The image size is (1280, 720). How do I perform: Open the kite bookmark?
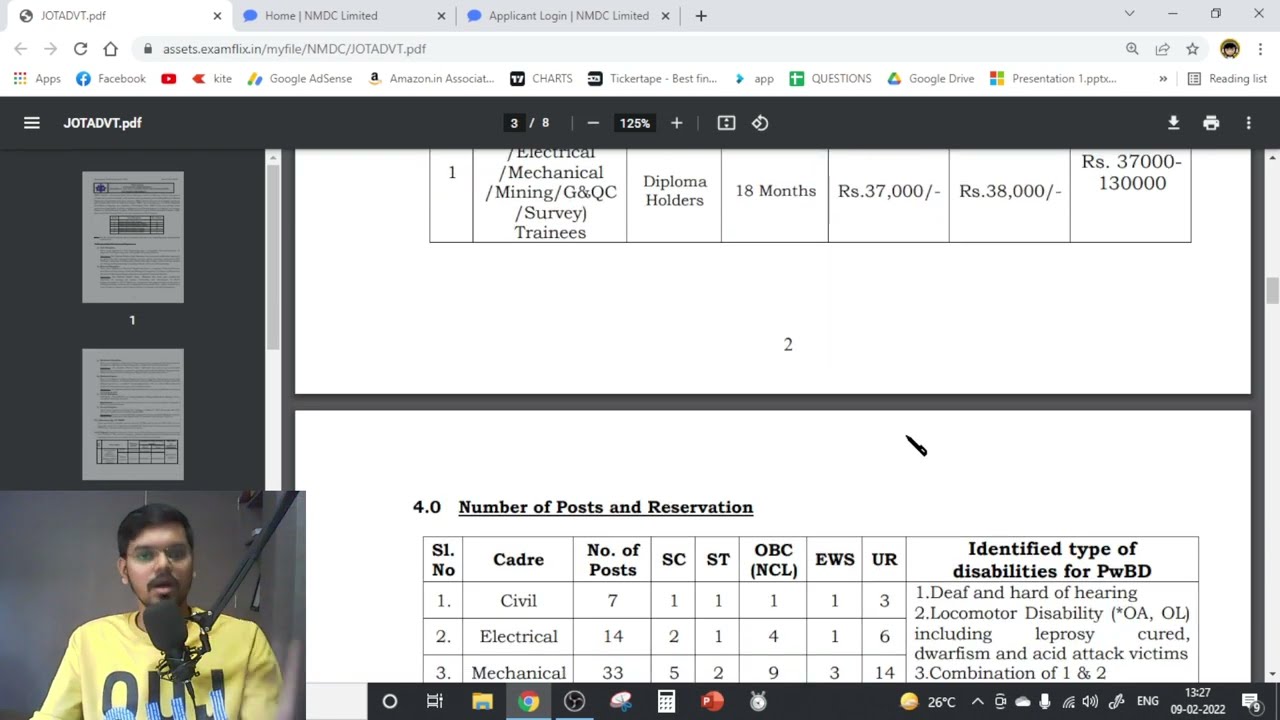[212, 79]
